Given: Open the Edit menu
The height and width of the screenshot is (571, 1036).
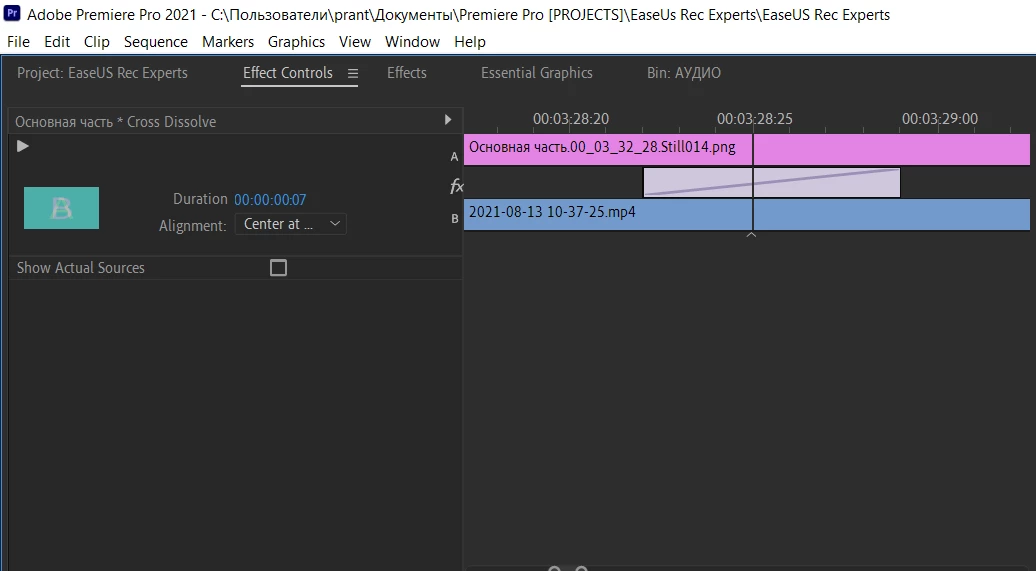Looking at the screenshot, I should click(57, 42).
